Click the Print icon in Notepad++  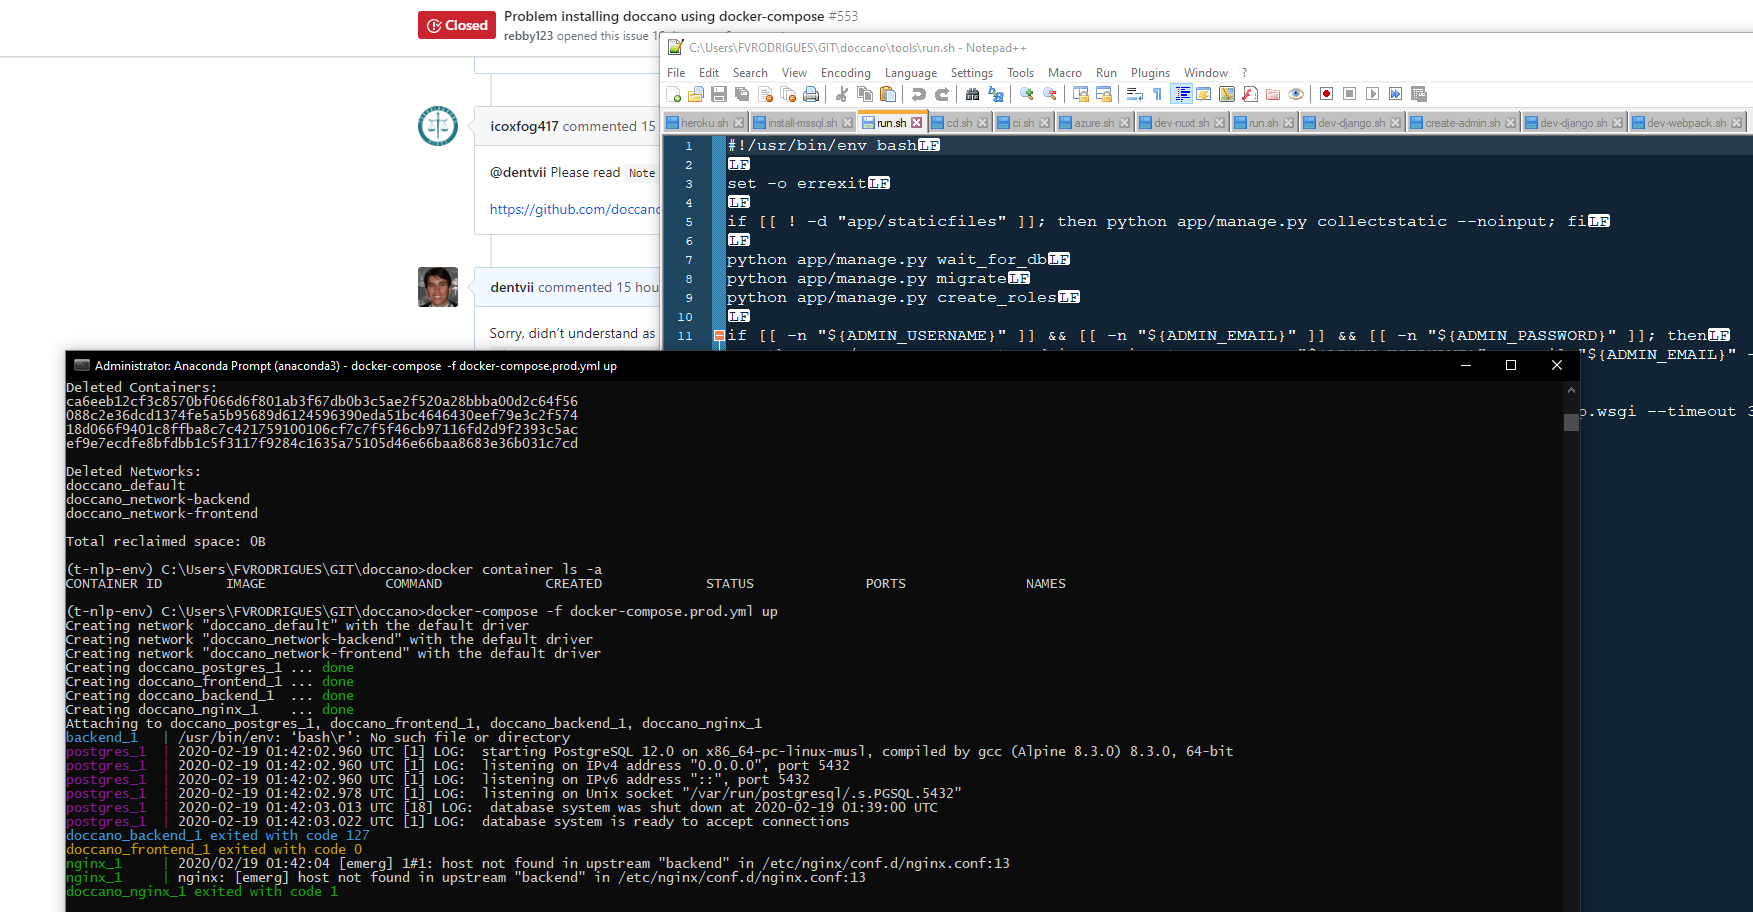coord(809,94)
